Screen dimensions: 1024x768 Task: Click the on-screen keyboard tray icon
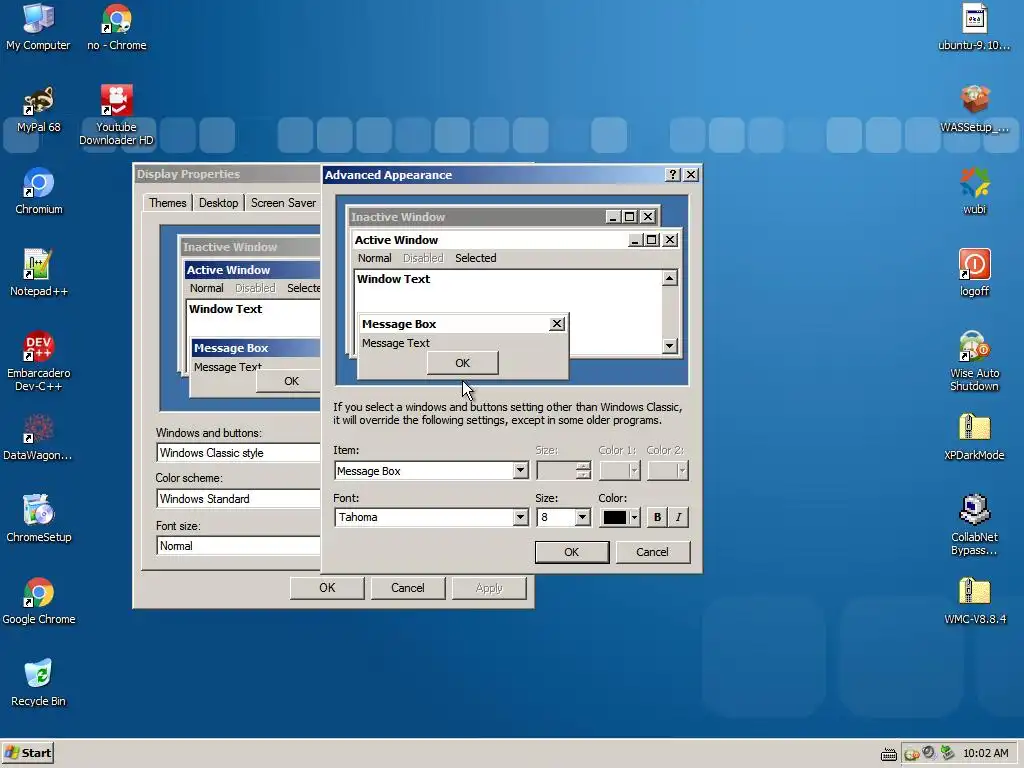point(888,754)
